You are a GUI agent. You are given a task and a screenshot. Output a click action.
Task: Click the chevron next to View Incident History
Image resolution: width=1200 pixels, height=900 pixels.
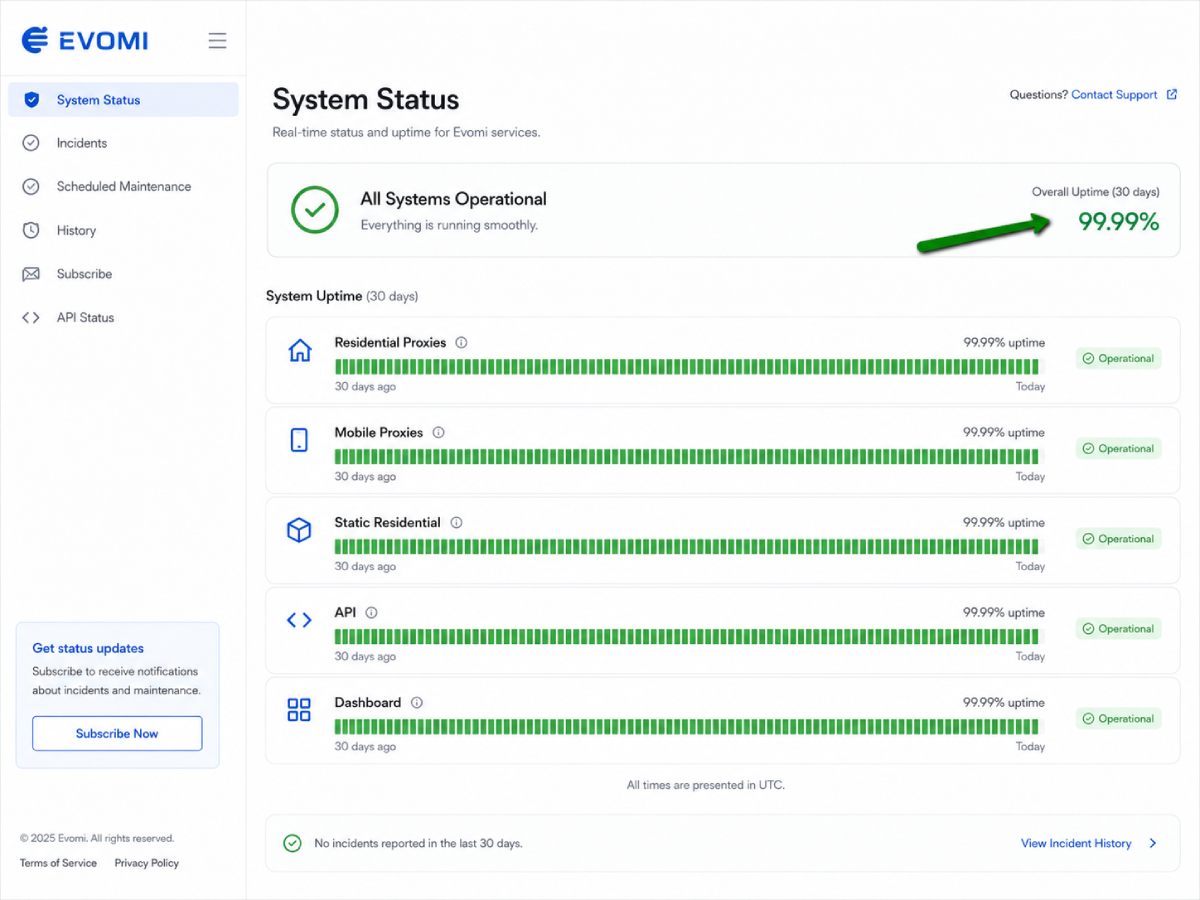[x=1153, y=843]
